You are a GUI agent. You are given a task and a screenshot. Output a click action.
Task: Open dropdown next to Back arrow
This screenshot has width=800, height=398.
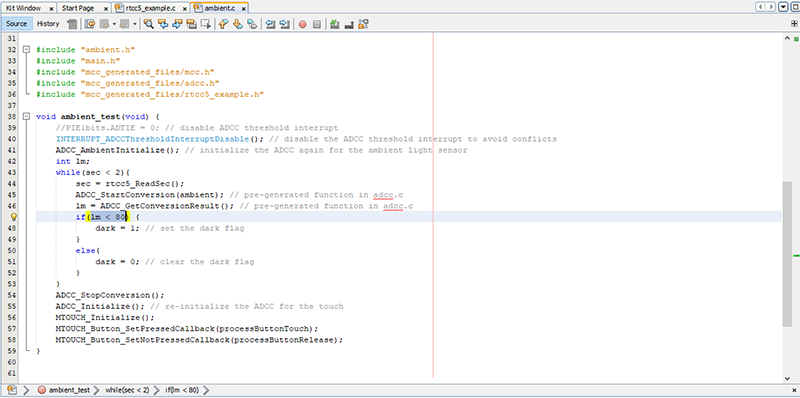pyautogui.click(x=114, y=24)
